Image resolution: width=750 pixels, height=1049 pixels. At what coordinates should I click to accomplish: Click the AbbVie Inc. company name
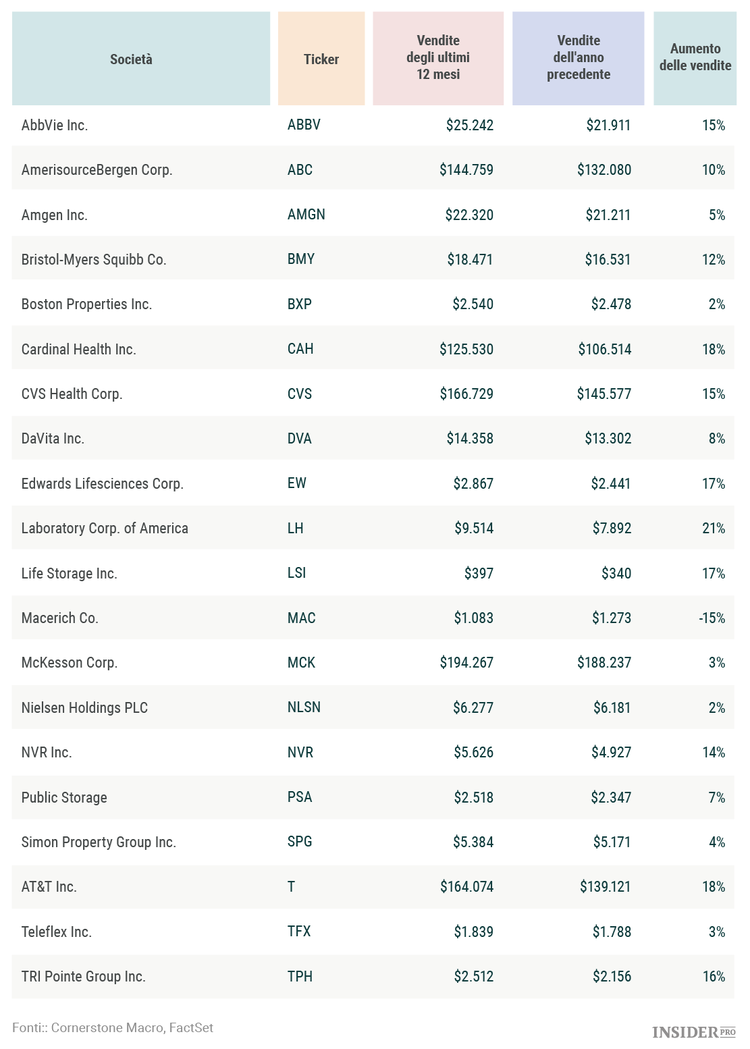point(68,125)
